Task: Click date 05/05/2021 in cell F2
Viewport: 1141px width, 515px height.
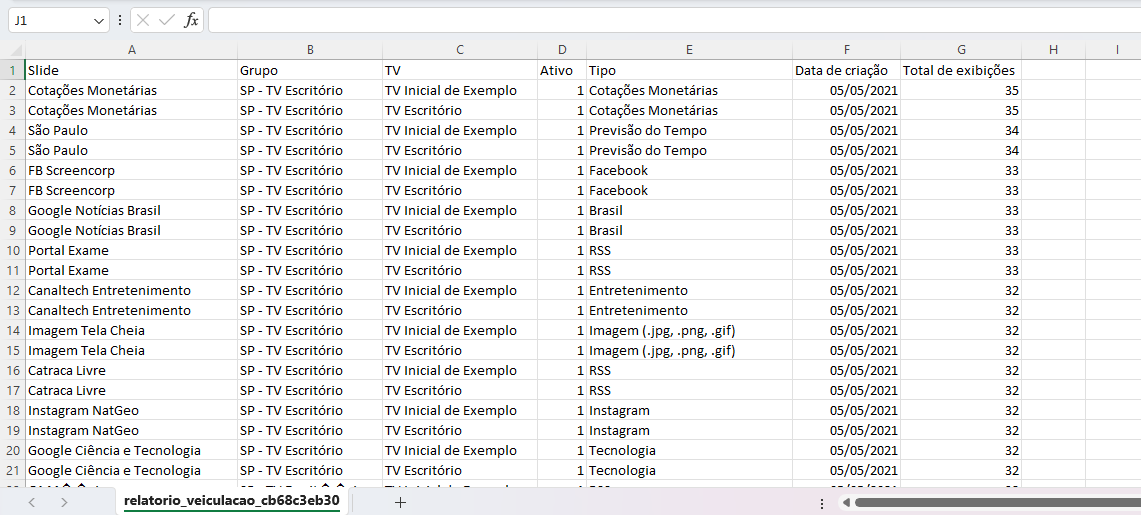Action: tap(864, 91)
